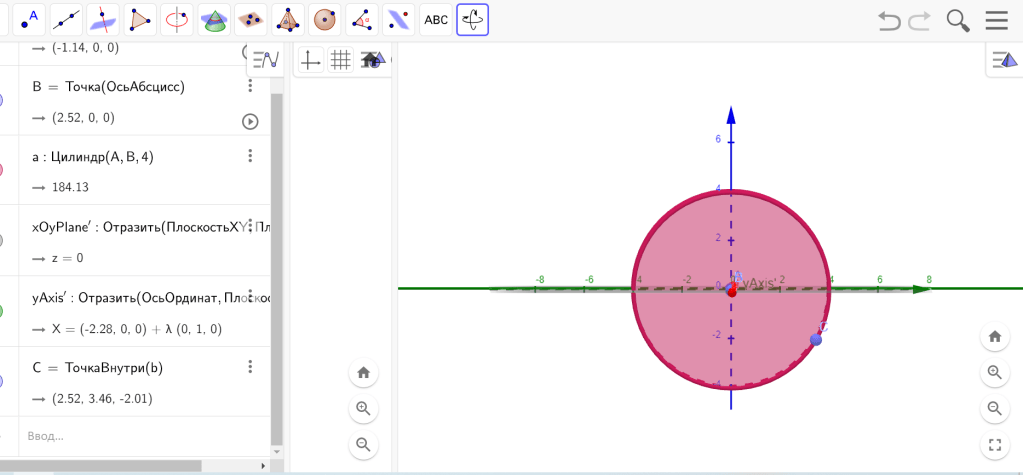
Task: Open the more options menu for point C
Action: (x=250, y=367)
